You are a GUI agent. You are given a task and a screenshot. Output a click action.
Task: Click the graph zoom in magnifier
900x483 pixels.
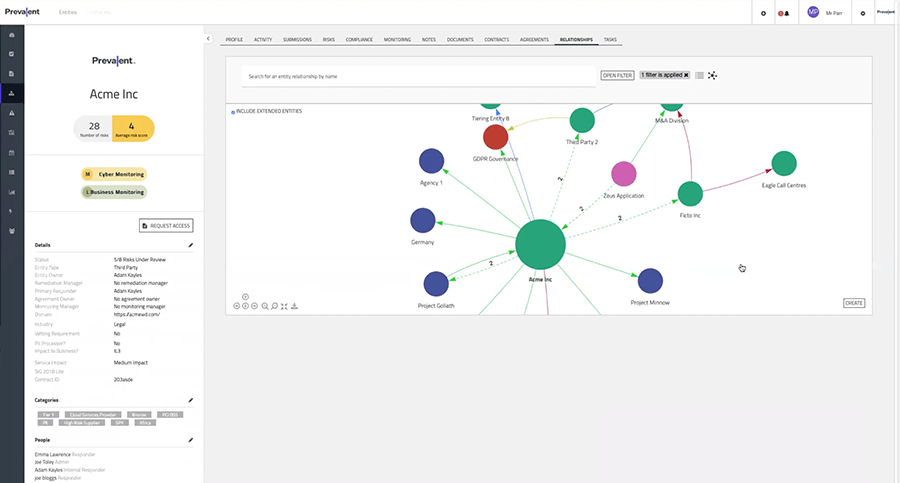(265, 306)
